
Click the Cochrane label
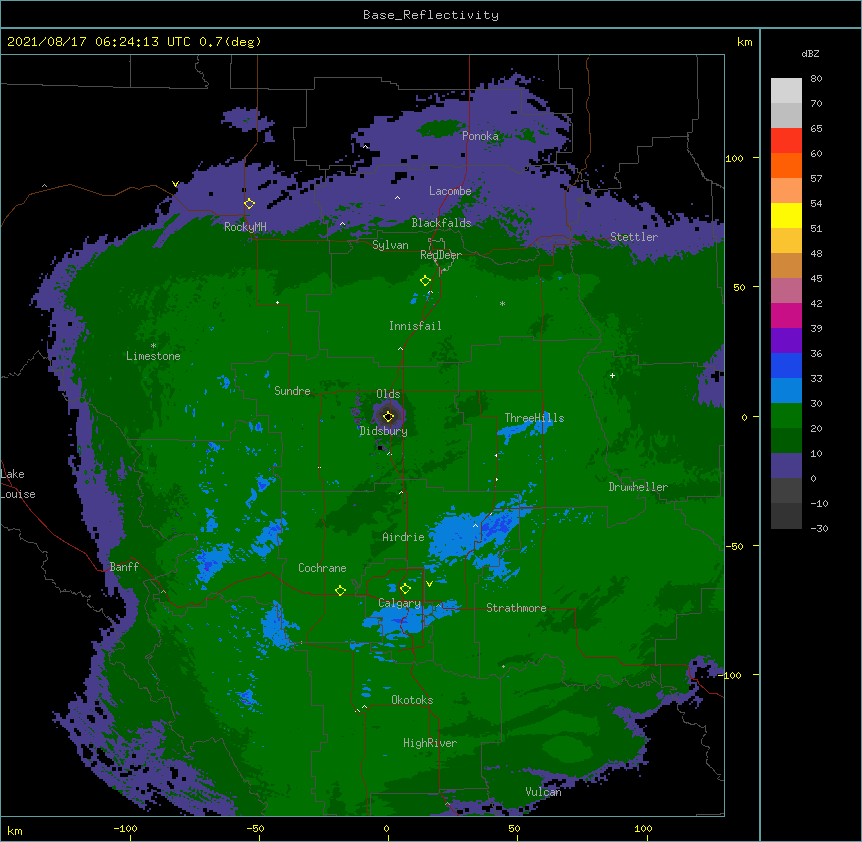[322, 568]
